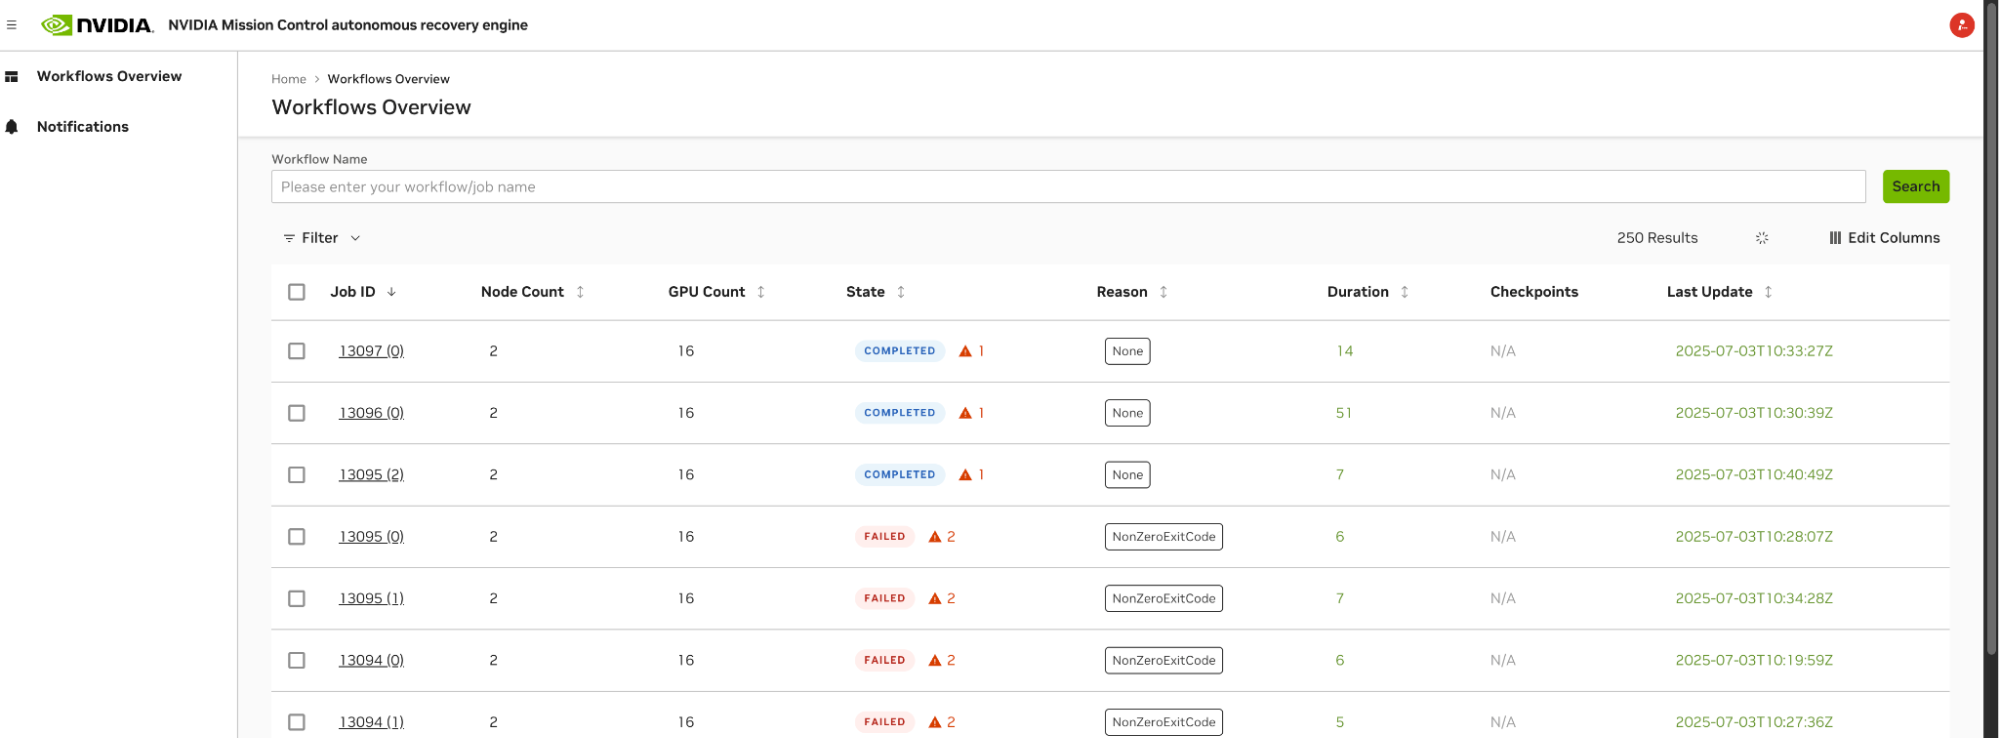
Task: Sort by Job ID arrow icon
Action: tap(392, 292)
